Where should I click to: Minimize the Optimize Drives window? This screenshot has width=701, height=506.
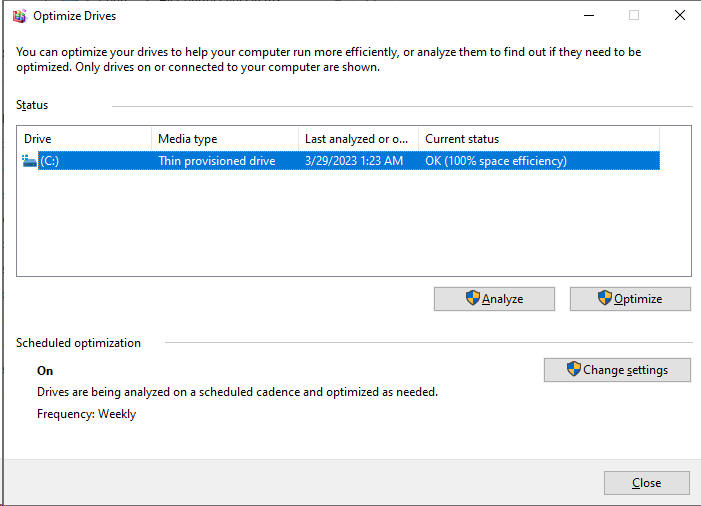click(589, 16)
